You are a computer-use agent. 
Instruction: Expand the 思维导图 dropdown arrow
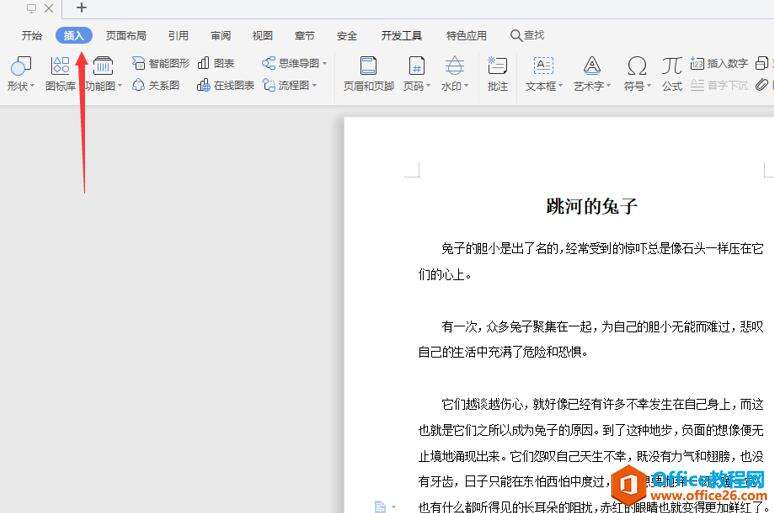[x=324, y=63]
